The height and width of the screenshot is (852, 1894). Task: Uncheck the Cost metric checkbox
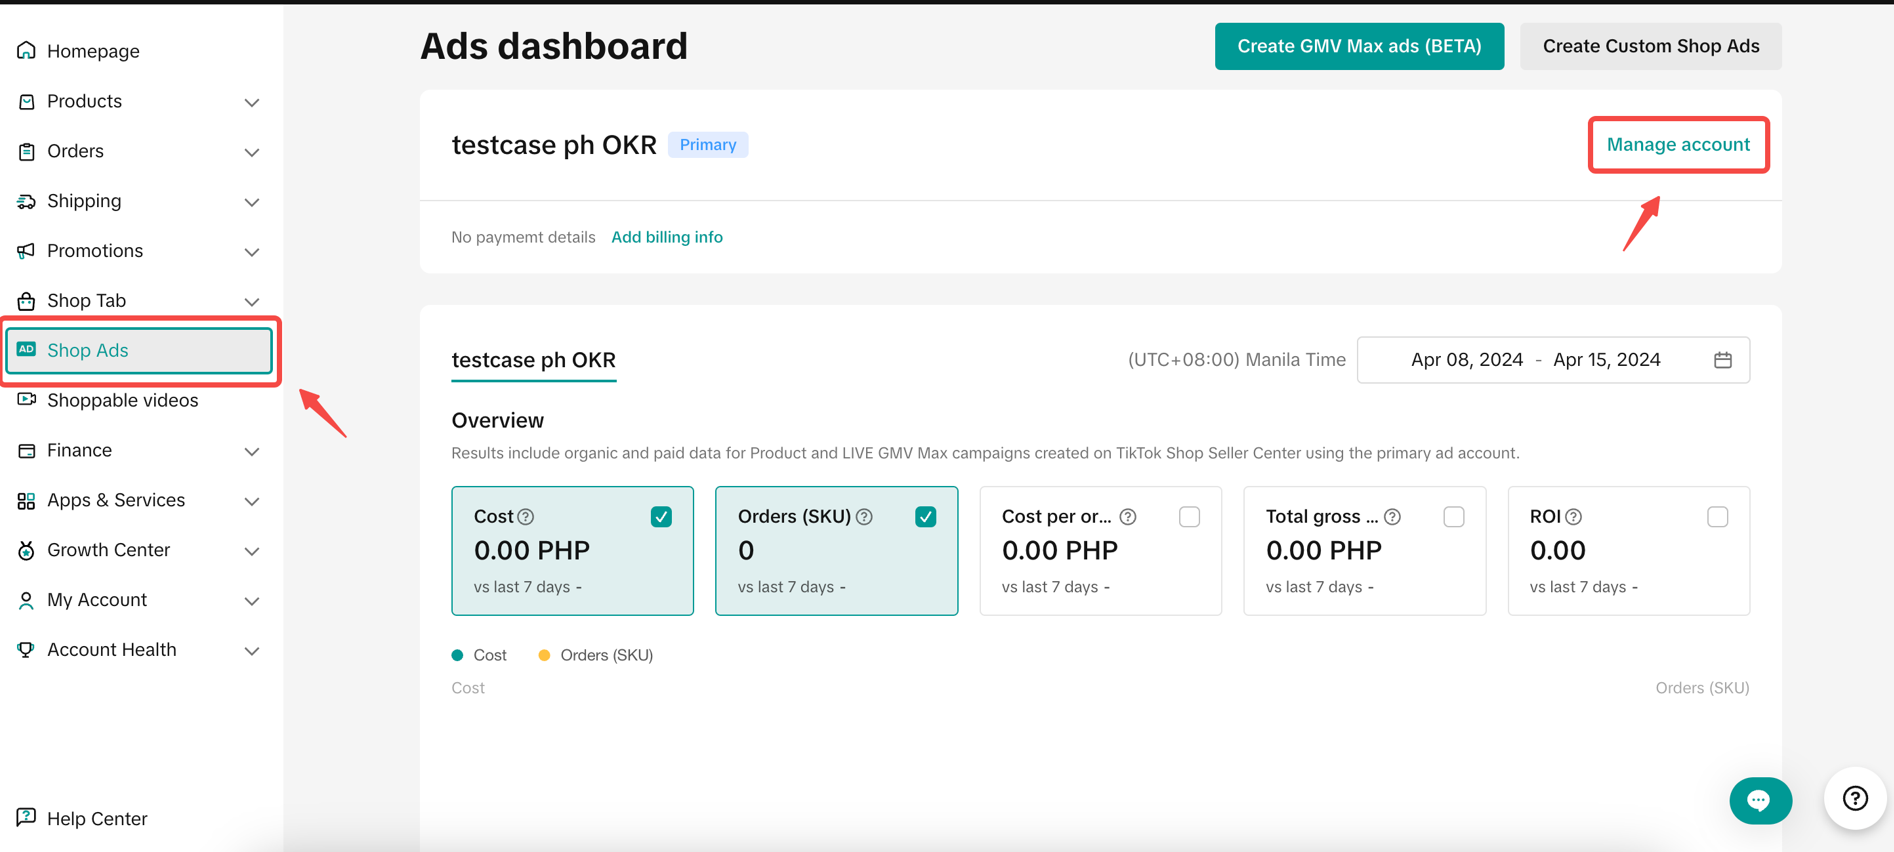coord(661,517)
